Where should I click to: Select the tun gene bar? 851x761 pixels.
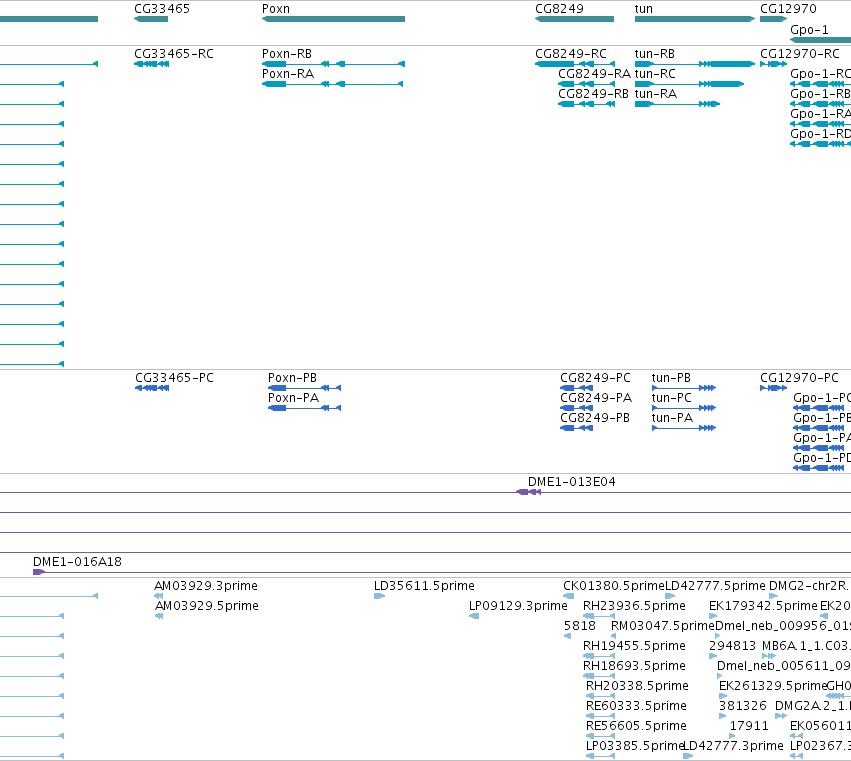pyautogui.click(x=695, y=19)
